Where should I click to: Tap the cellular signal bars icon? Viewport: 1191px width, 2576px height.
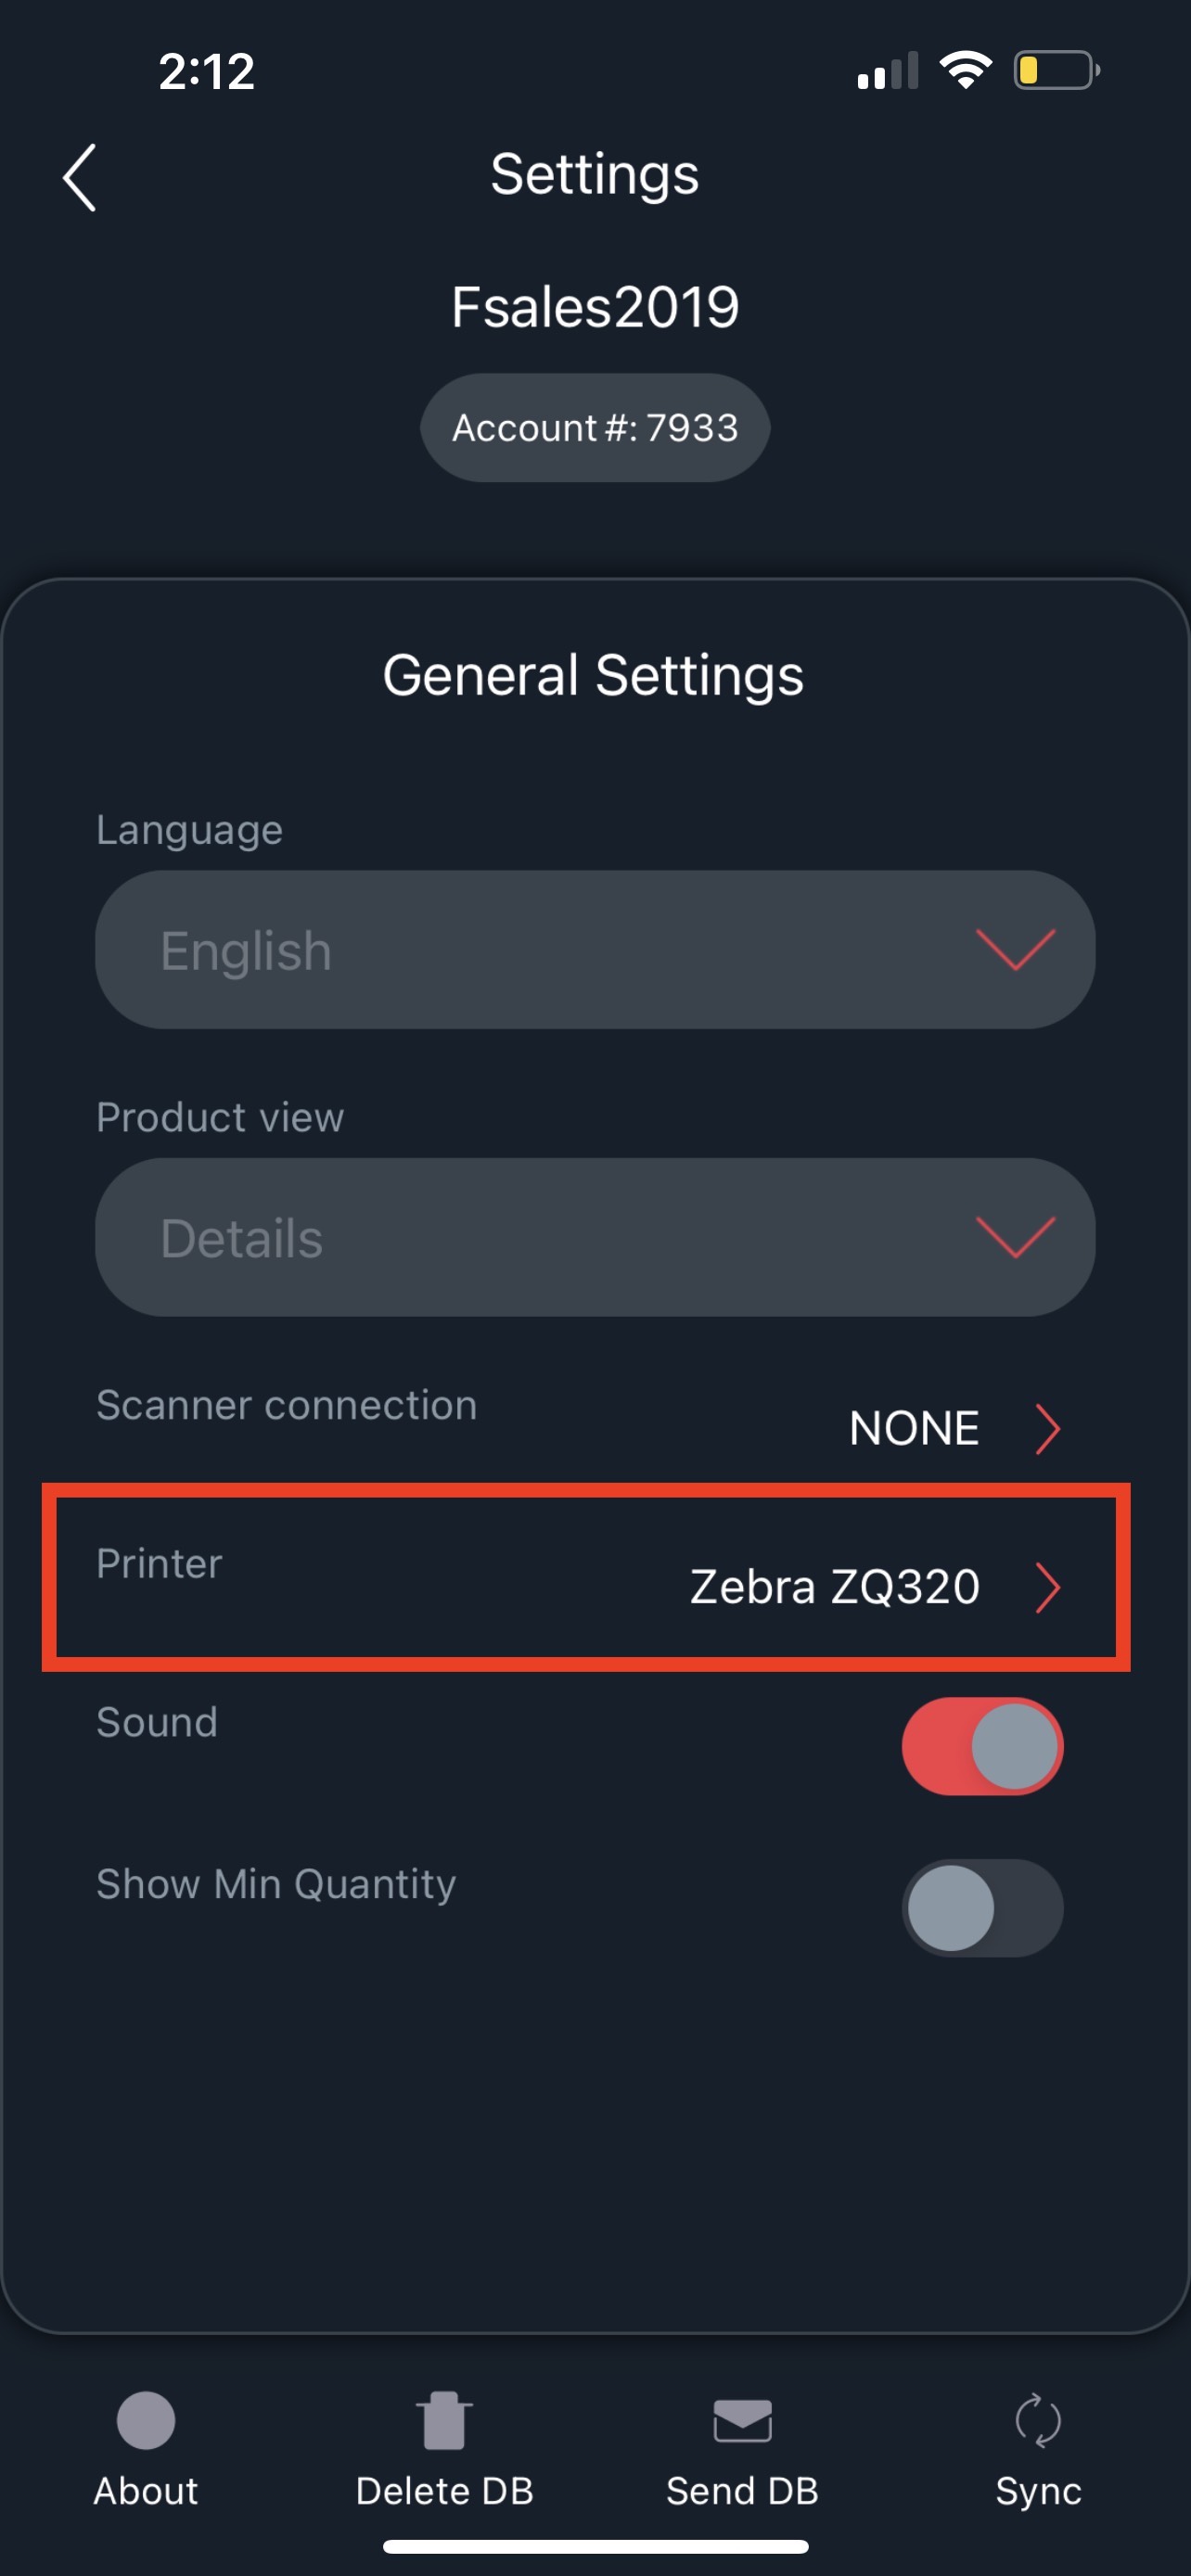click(887, 71)
